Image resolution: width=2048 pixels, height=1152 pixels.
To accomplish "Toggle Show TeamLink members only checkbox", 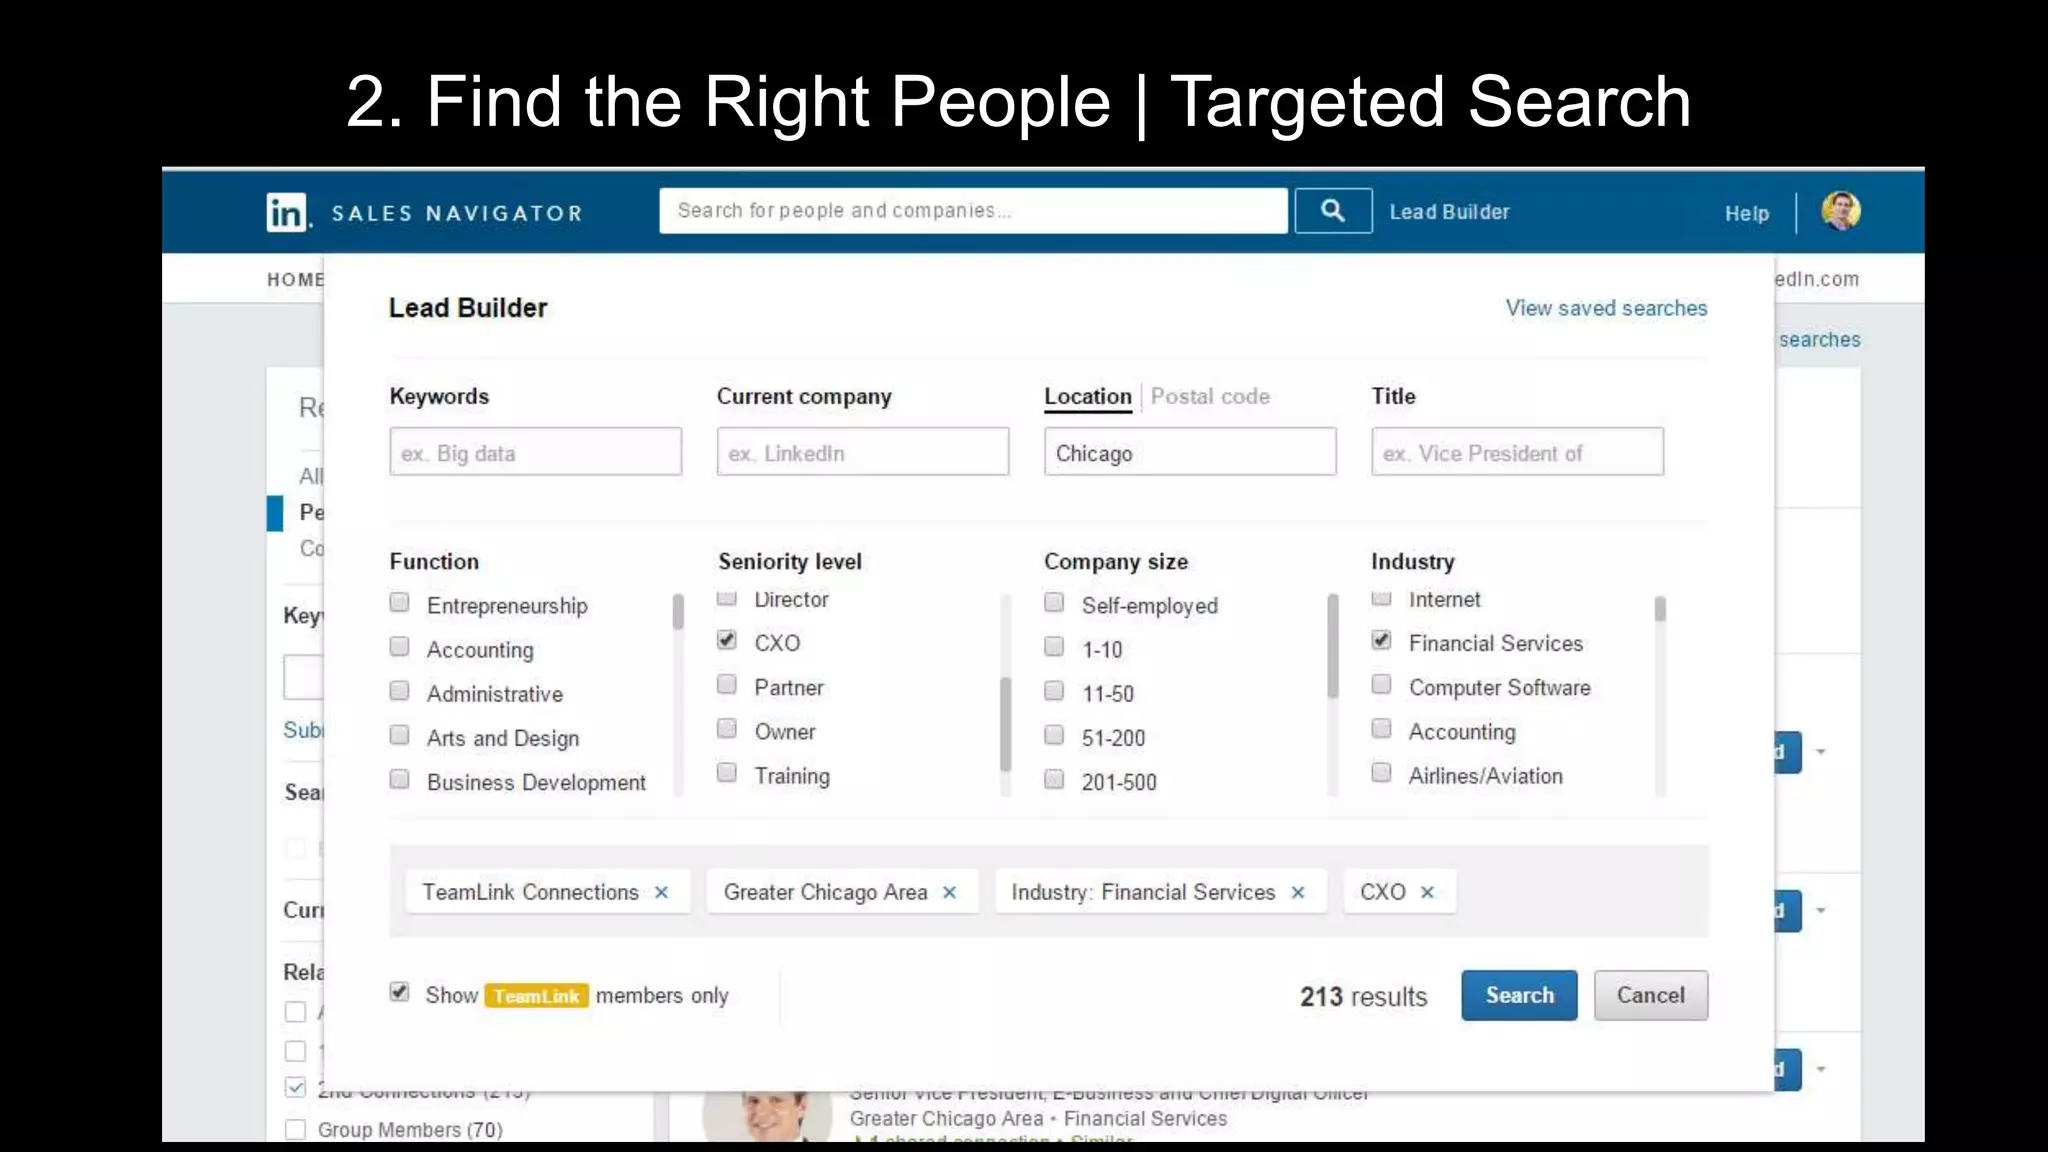I will pyautogui.click(x=399, y=992).
